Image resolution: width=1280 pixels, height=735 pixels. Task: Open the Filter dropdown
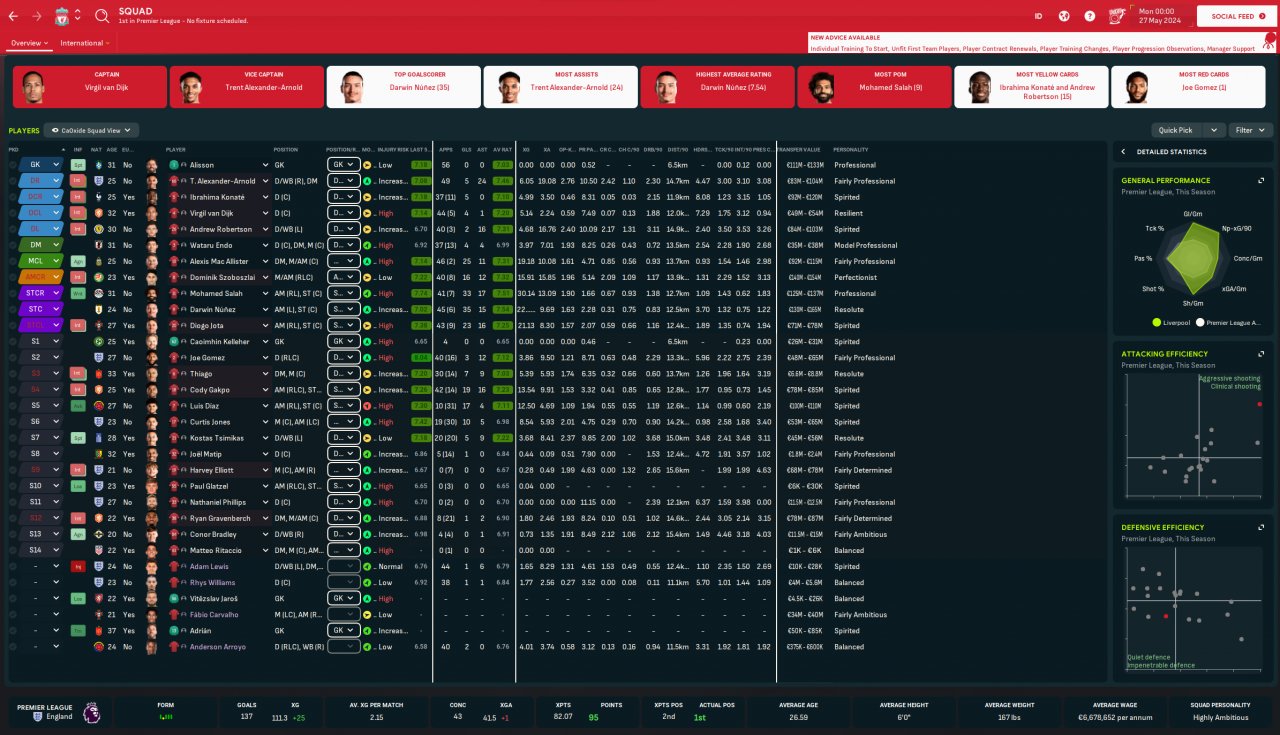tap(1251, 130)
